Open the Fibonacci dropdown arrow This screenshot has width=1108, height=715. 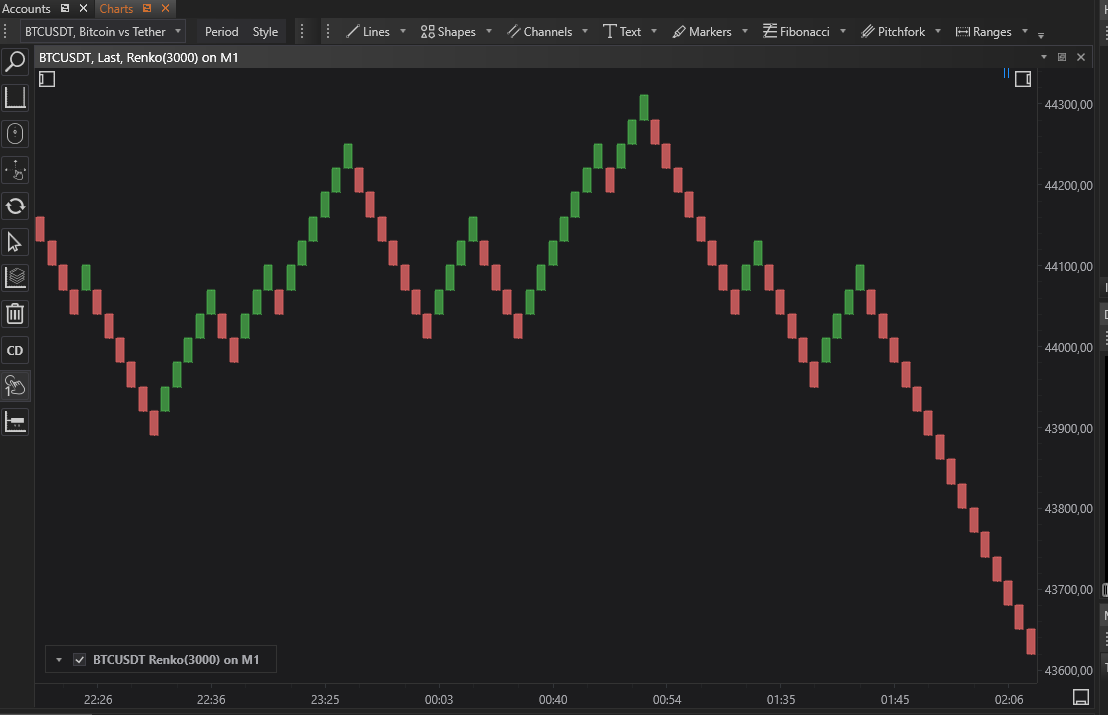tap(843, 31)
